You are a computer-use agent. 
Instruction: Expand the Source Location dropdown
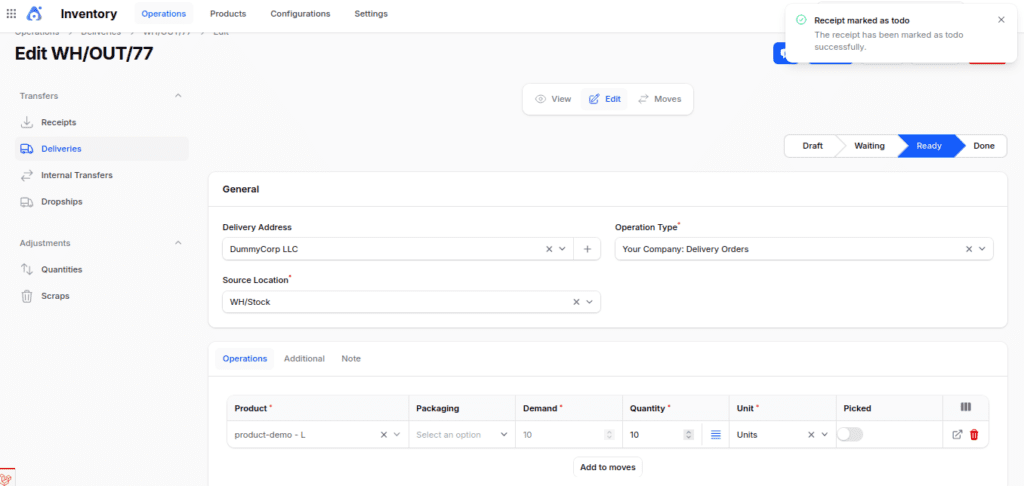(589, 302)
